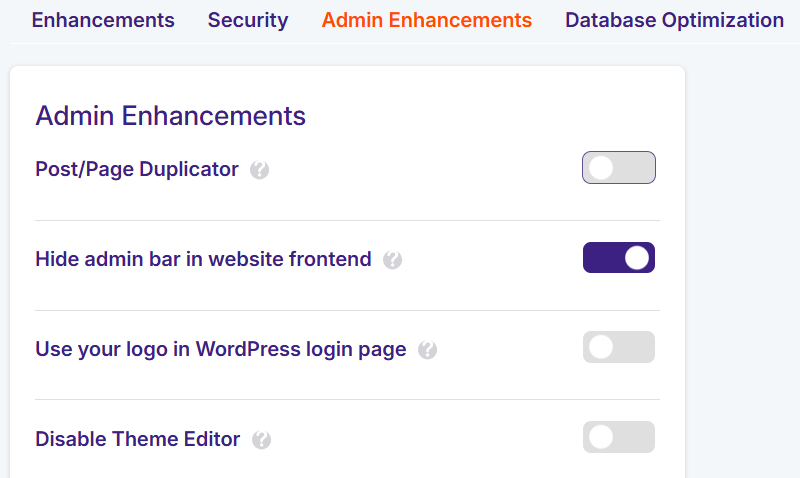Image resolution: width=800 pixels, height=478 pixels.
Task: View help for WordPress login logo
Action: click(x=428, y=350)
